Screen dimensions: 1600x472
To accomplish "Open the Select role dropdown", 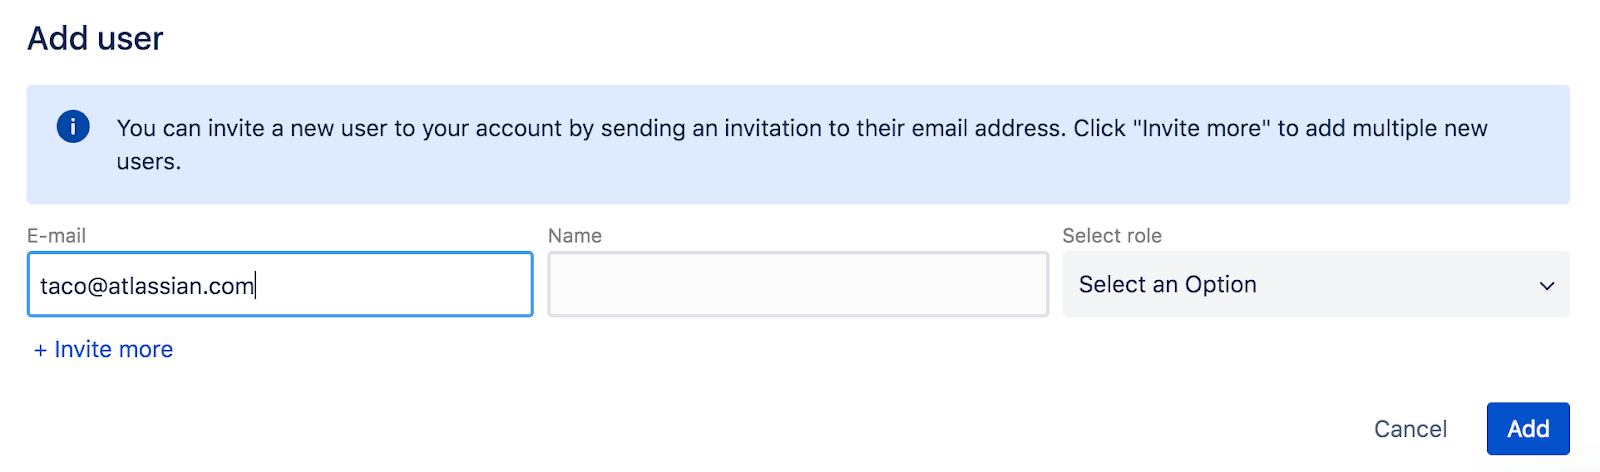I will click(1315, 285).
